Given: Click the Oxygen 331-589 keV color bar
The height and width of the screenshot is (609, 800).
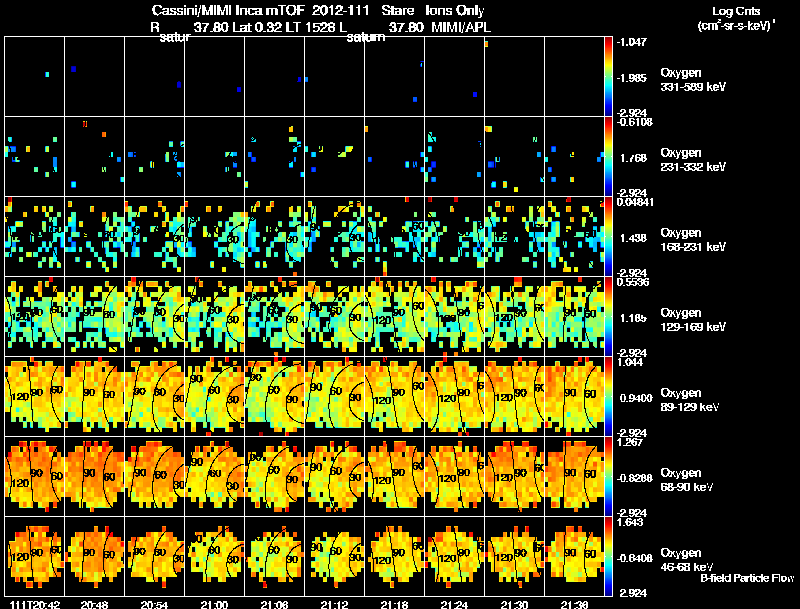Looking at the screenshot, I should click(608, 77).
